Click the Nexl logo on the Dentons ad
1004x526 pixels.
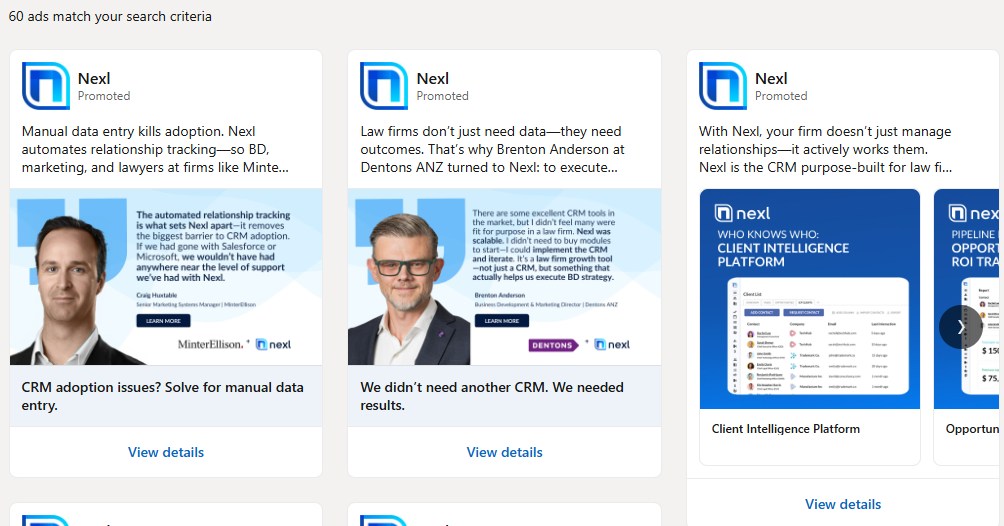point(384,86)
